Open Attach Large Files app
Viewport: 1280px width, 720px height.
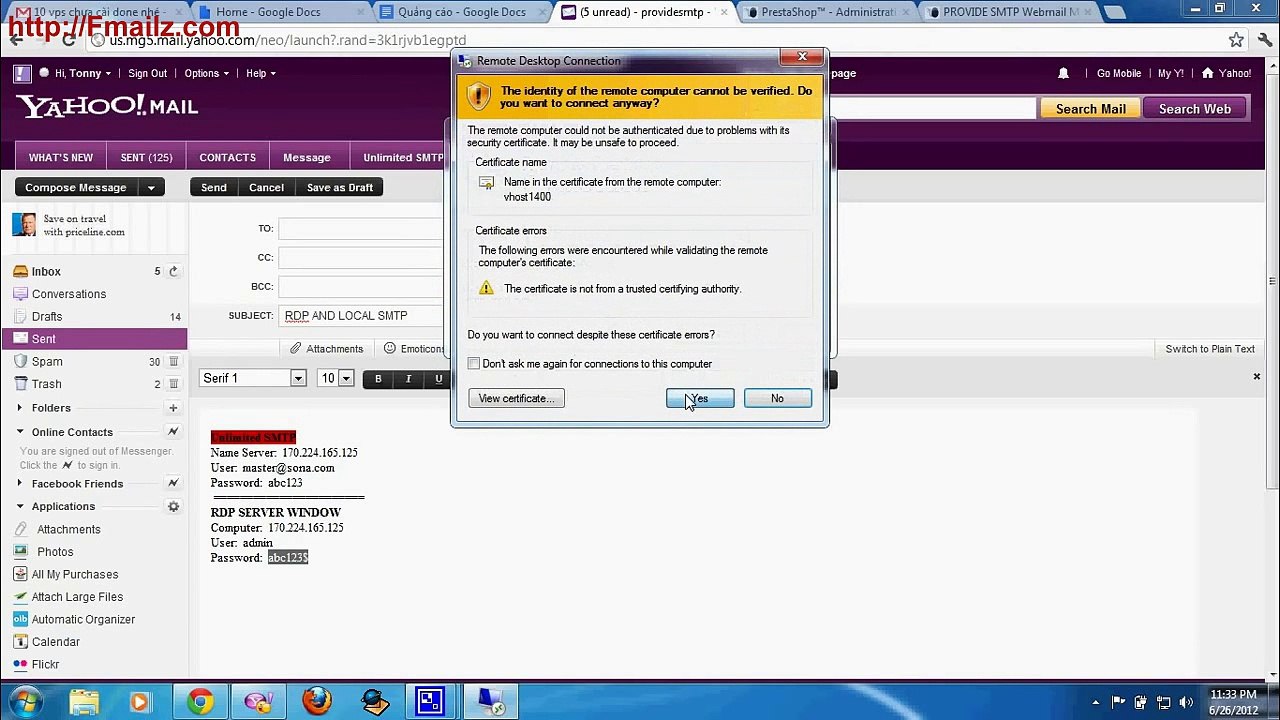tap(77, 597)
